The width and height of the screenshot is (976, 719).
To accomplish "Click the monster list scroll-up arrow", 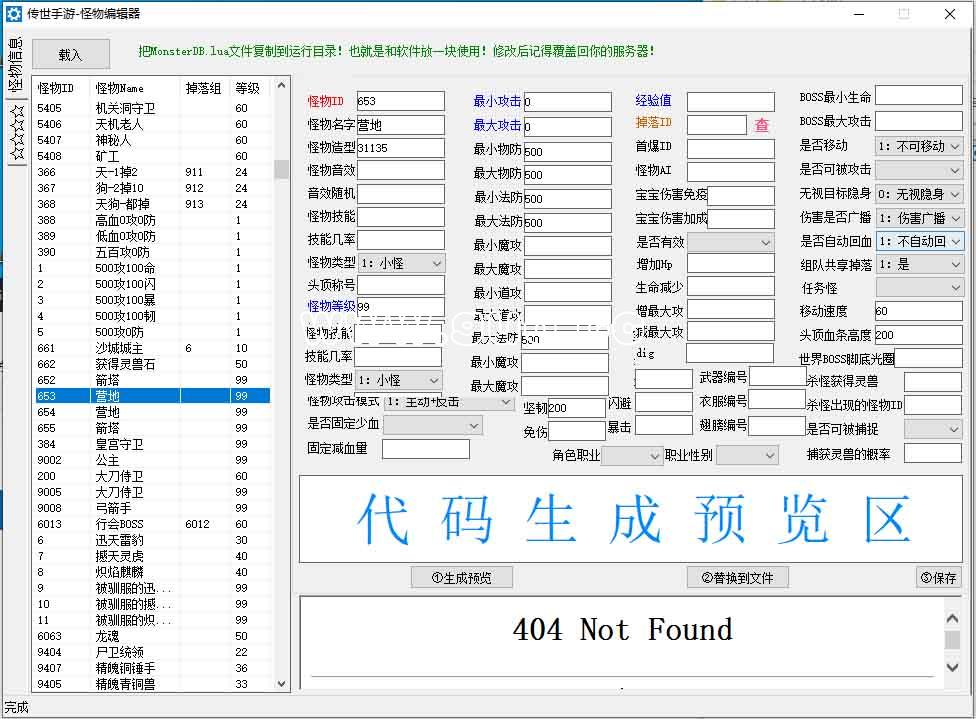I will 281,85.
